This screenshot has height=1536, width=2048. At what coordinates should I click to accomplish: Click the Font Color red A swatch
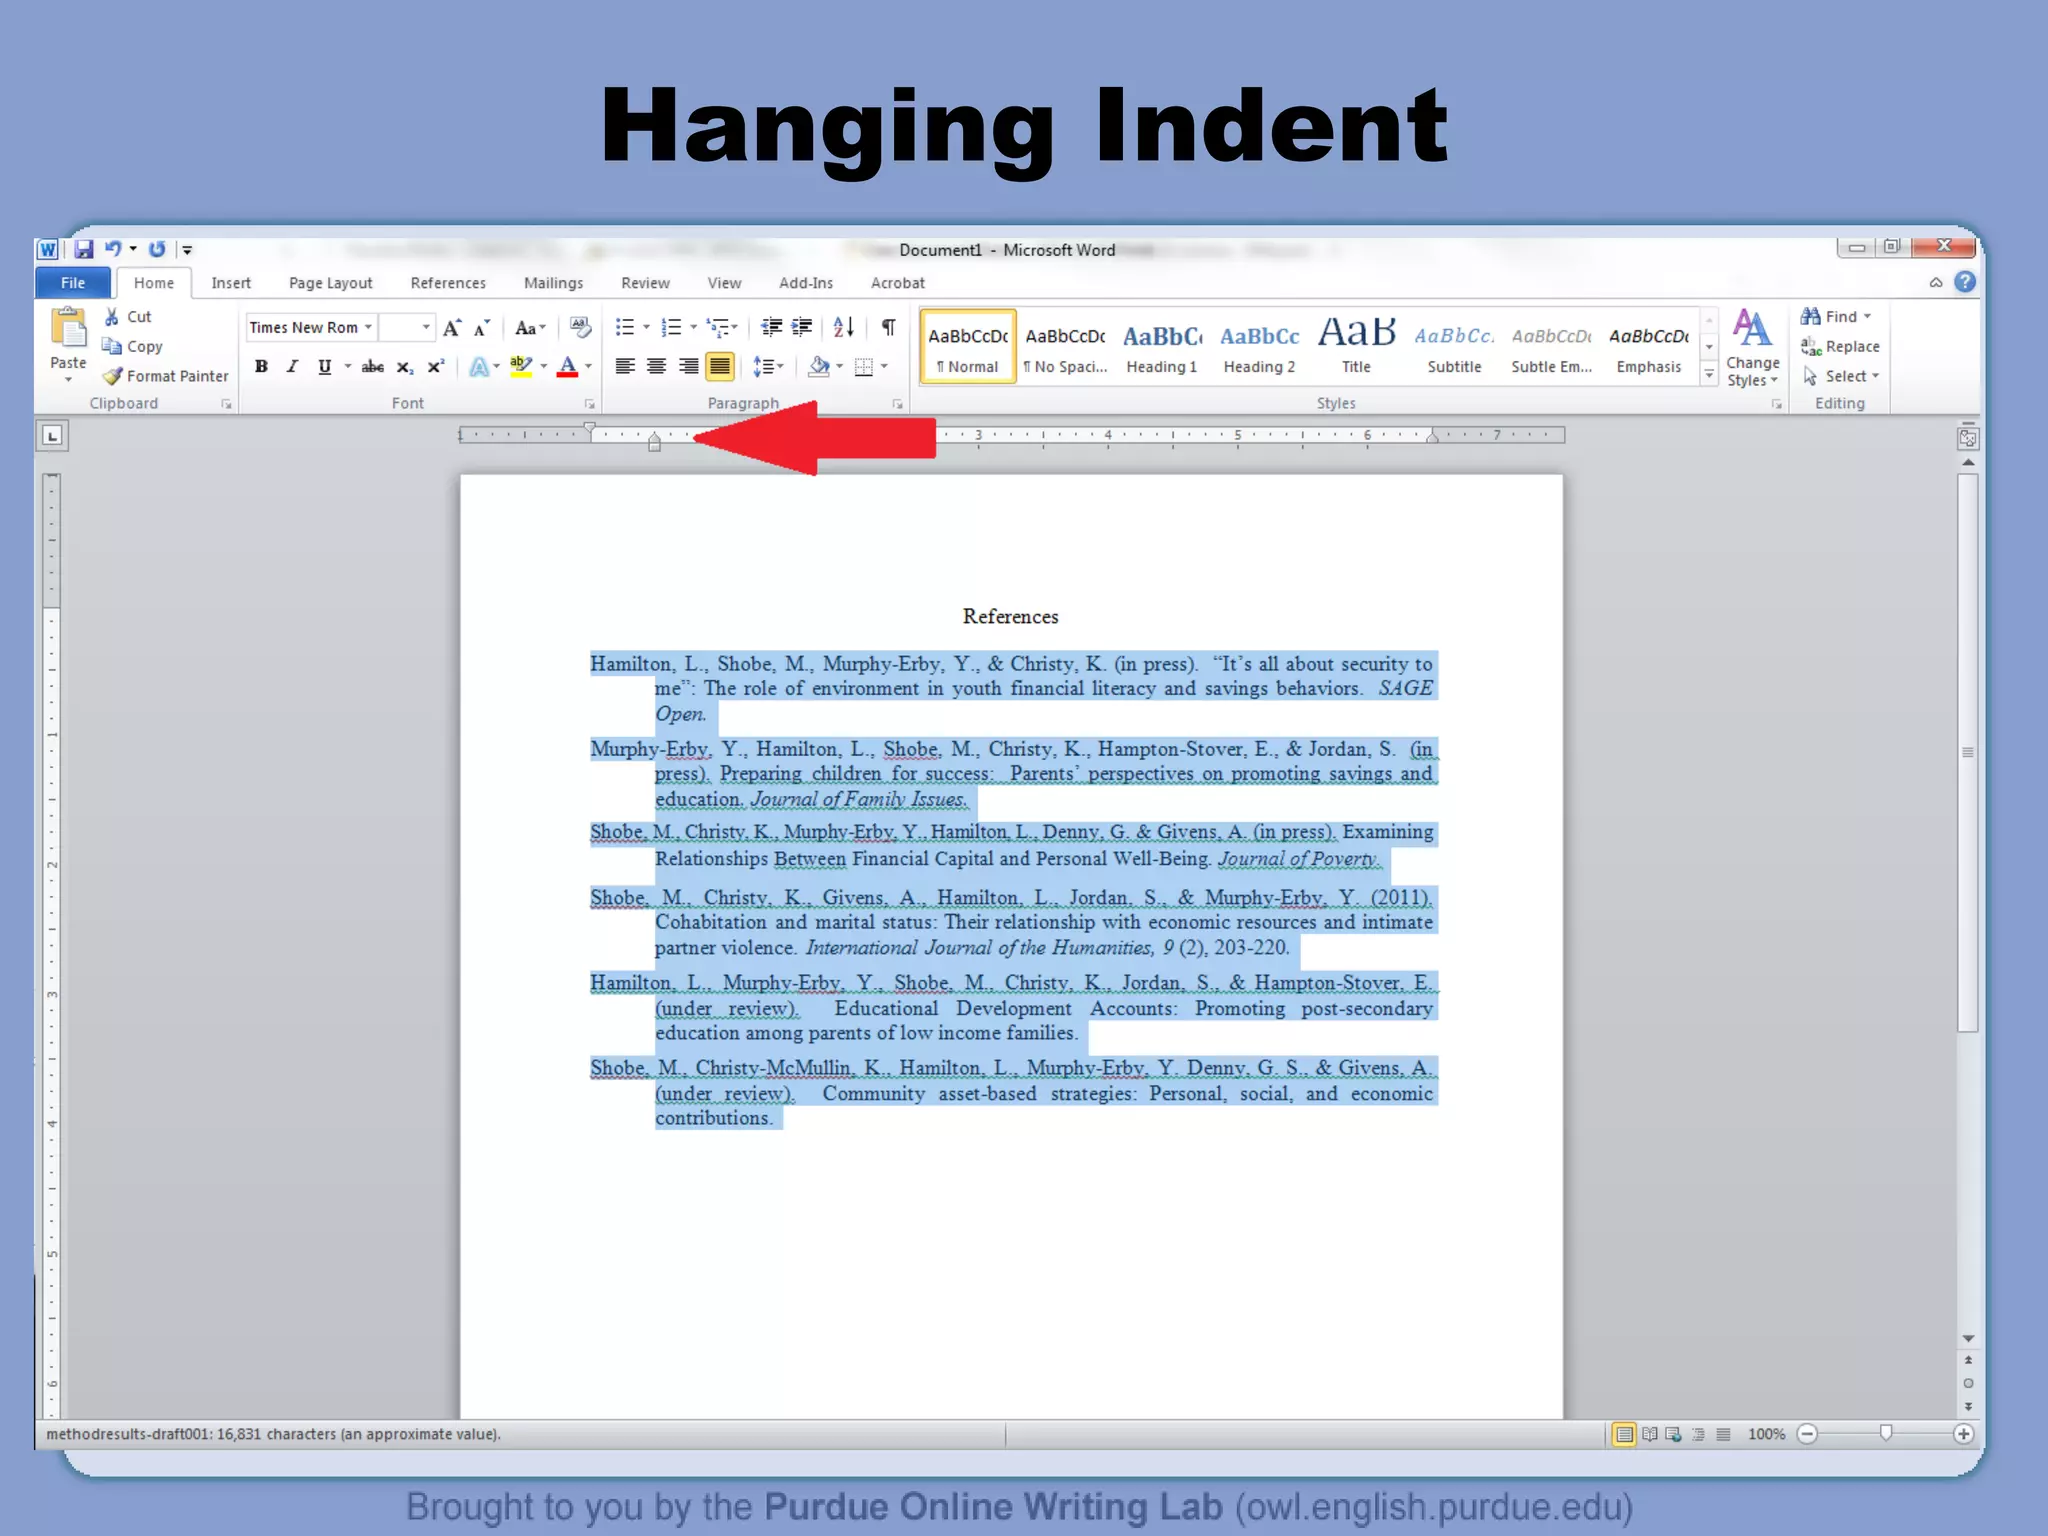coord(567,367)
